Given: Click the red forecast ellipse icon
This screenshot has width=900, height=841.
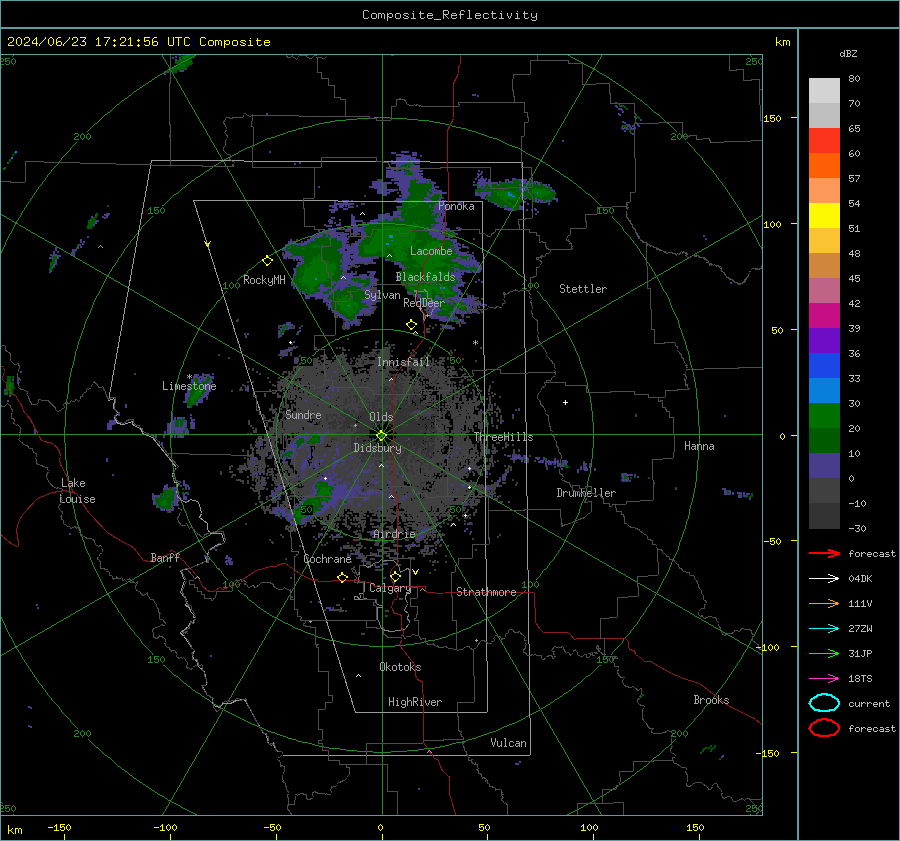Looking at the screenshot, I should point(824,728).
